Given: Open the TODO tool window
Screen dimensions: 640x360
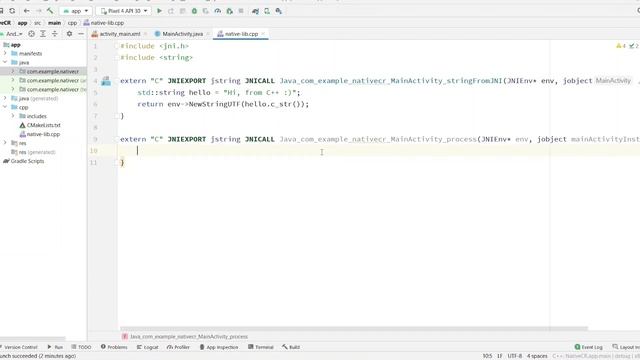Looking at the screenshot, I should (x=81, y=347).
